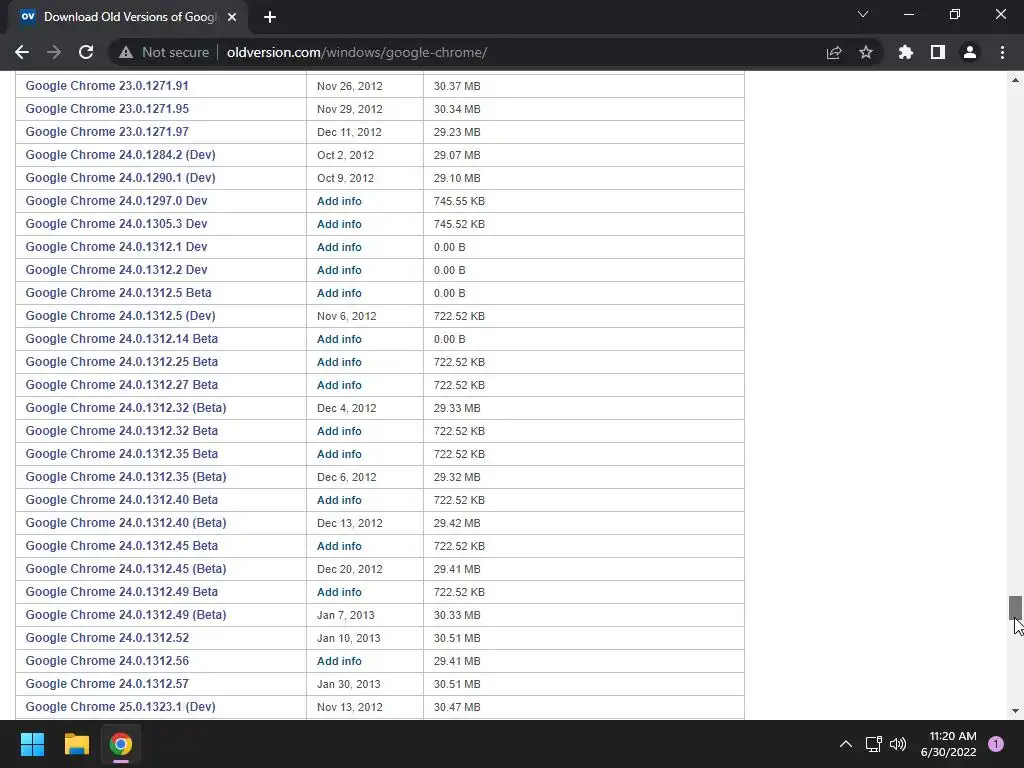Open Google Chrome 24.0.1284.2 (Dev) link
The image size is (1024, 768).
(120, 155)
